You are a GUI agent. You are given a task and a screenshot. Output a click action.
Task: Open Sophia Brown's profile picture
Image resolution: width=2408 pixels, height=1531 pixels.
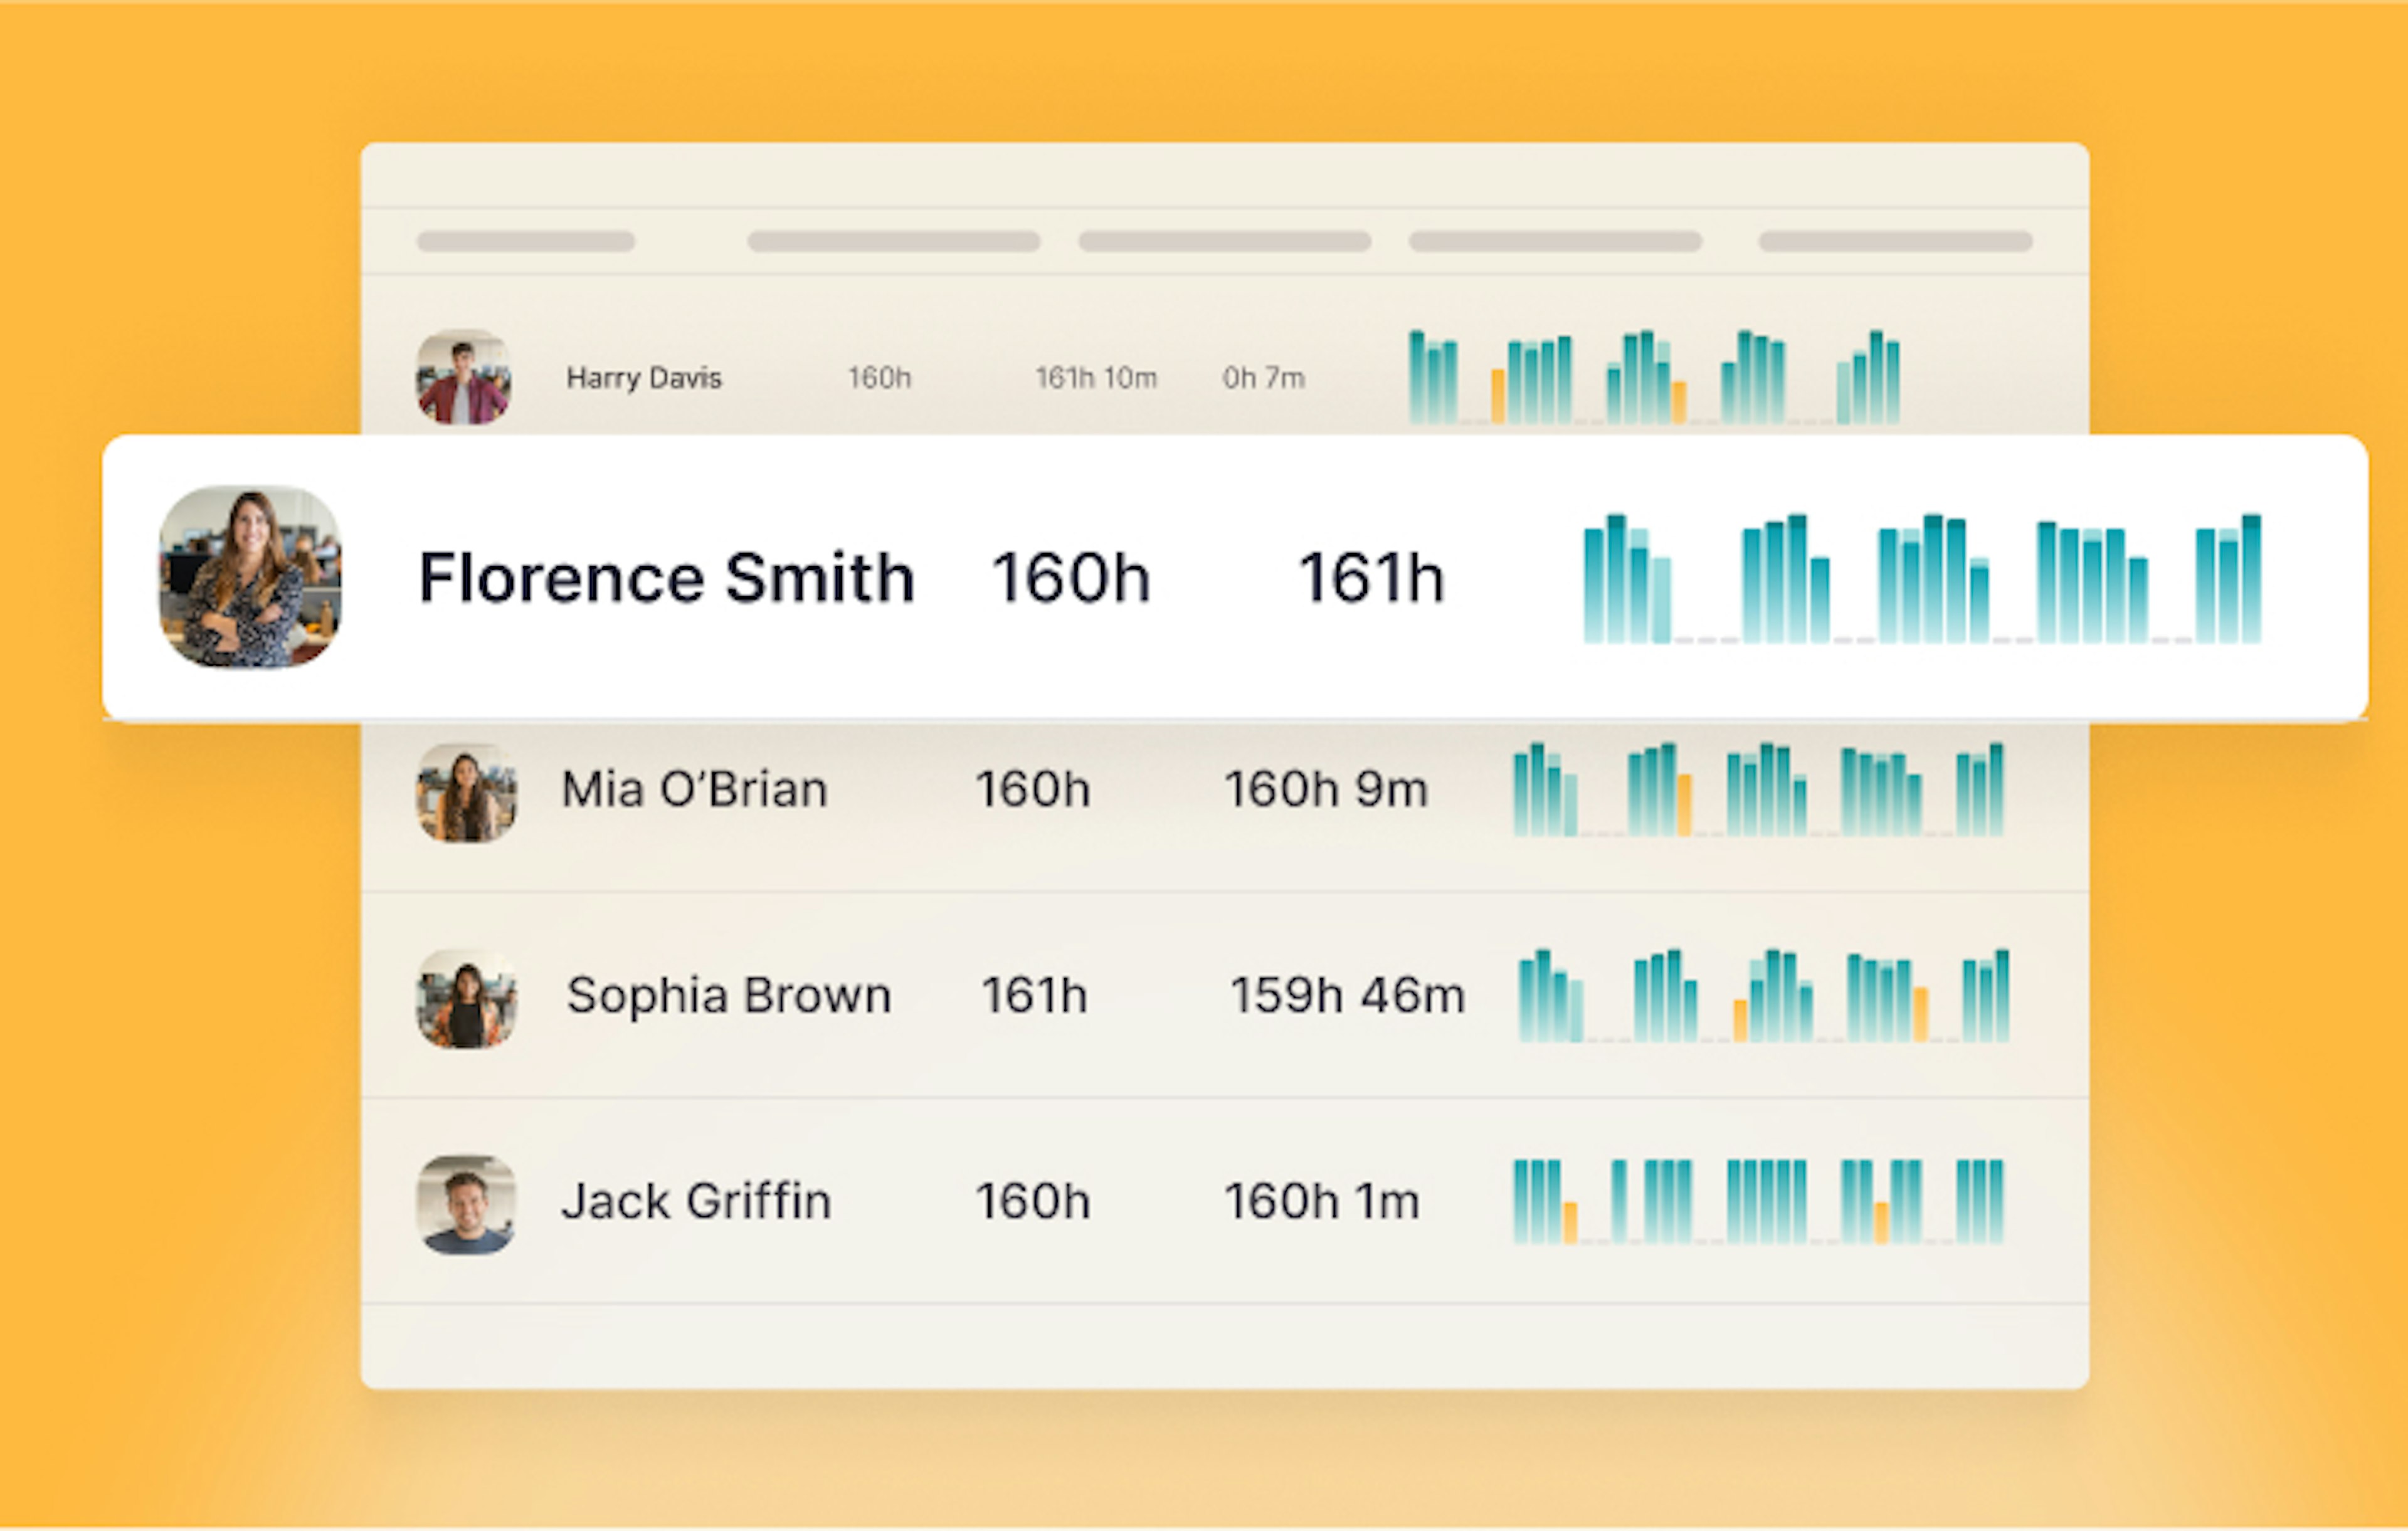(466, 998)
